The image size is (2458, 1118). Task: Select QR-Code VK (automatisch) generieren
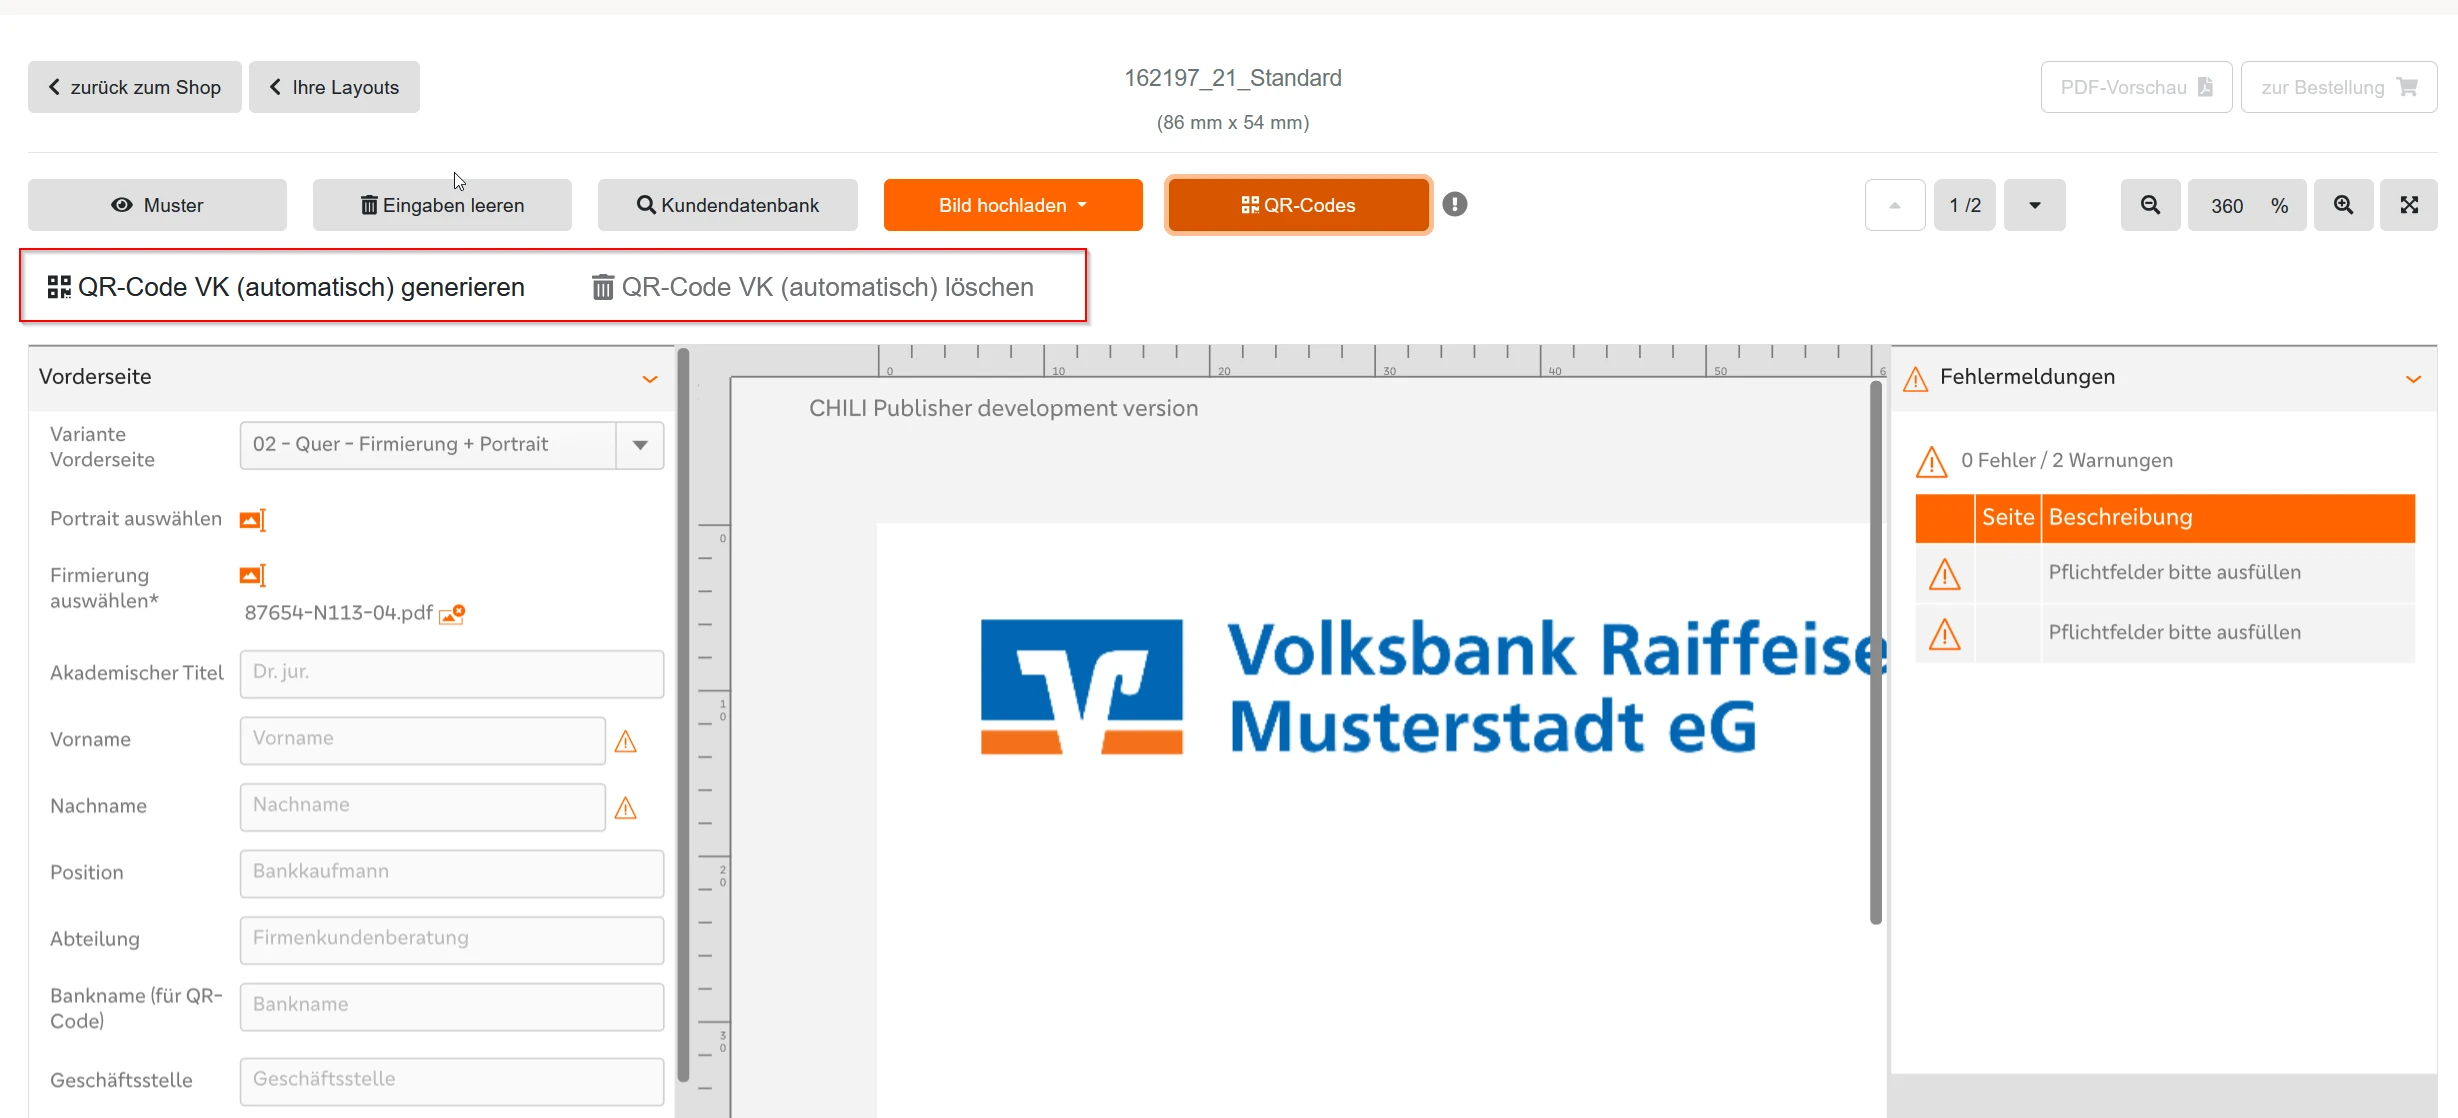pyautogui.click(x=286, y=287)
